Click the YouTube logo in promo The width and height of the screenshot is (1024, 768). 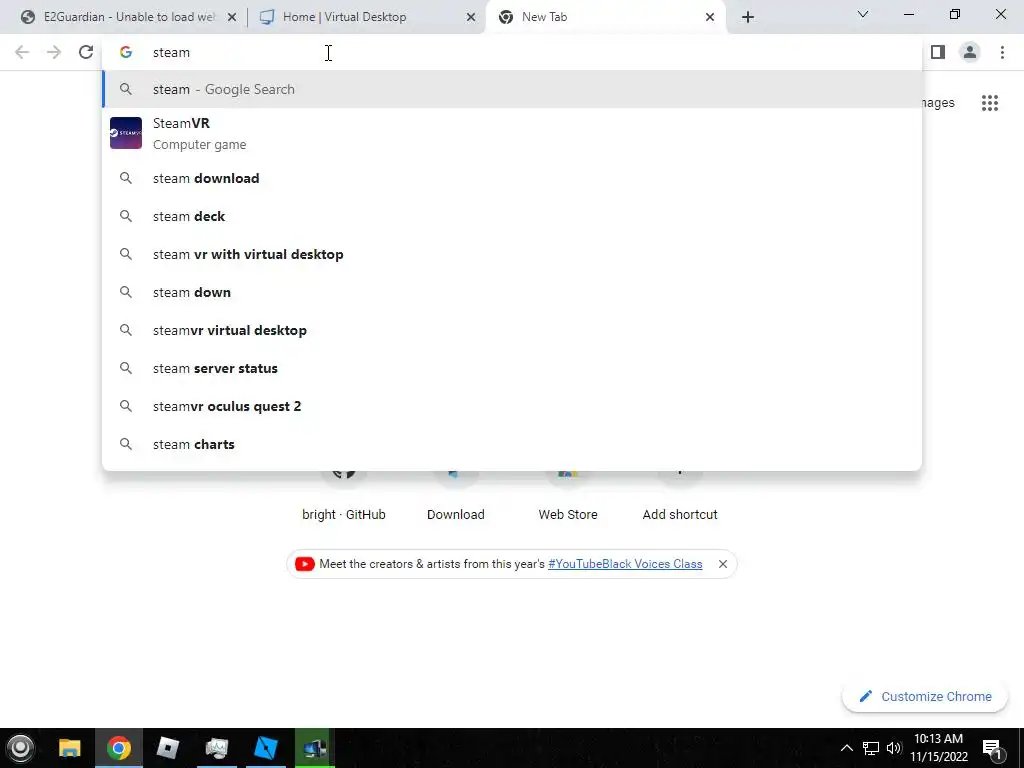point(304,564)
